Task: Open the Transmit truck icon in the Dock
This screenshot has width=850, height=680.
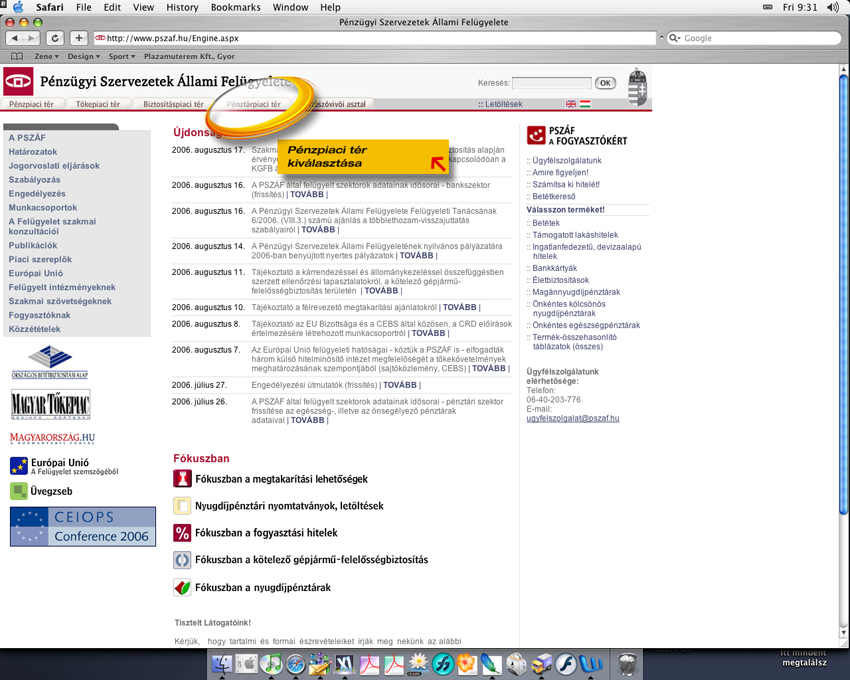Action: (540, 664)
